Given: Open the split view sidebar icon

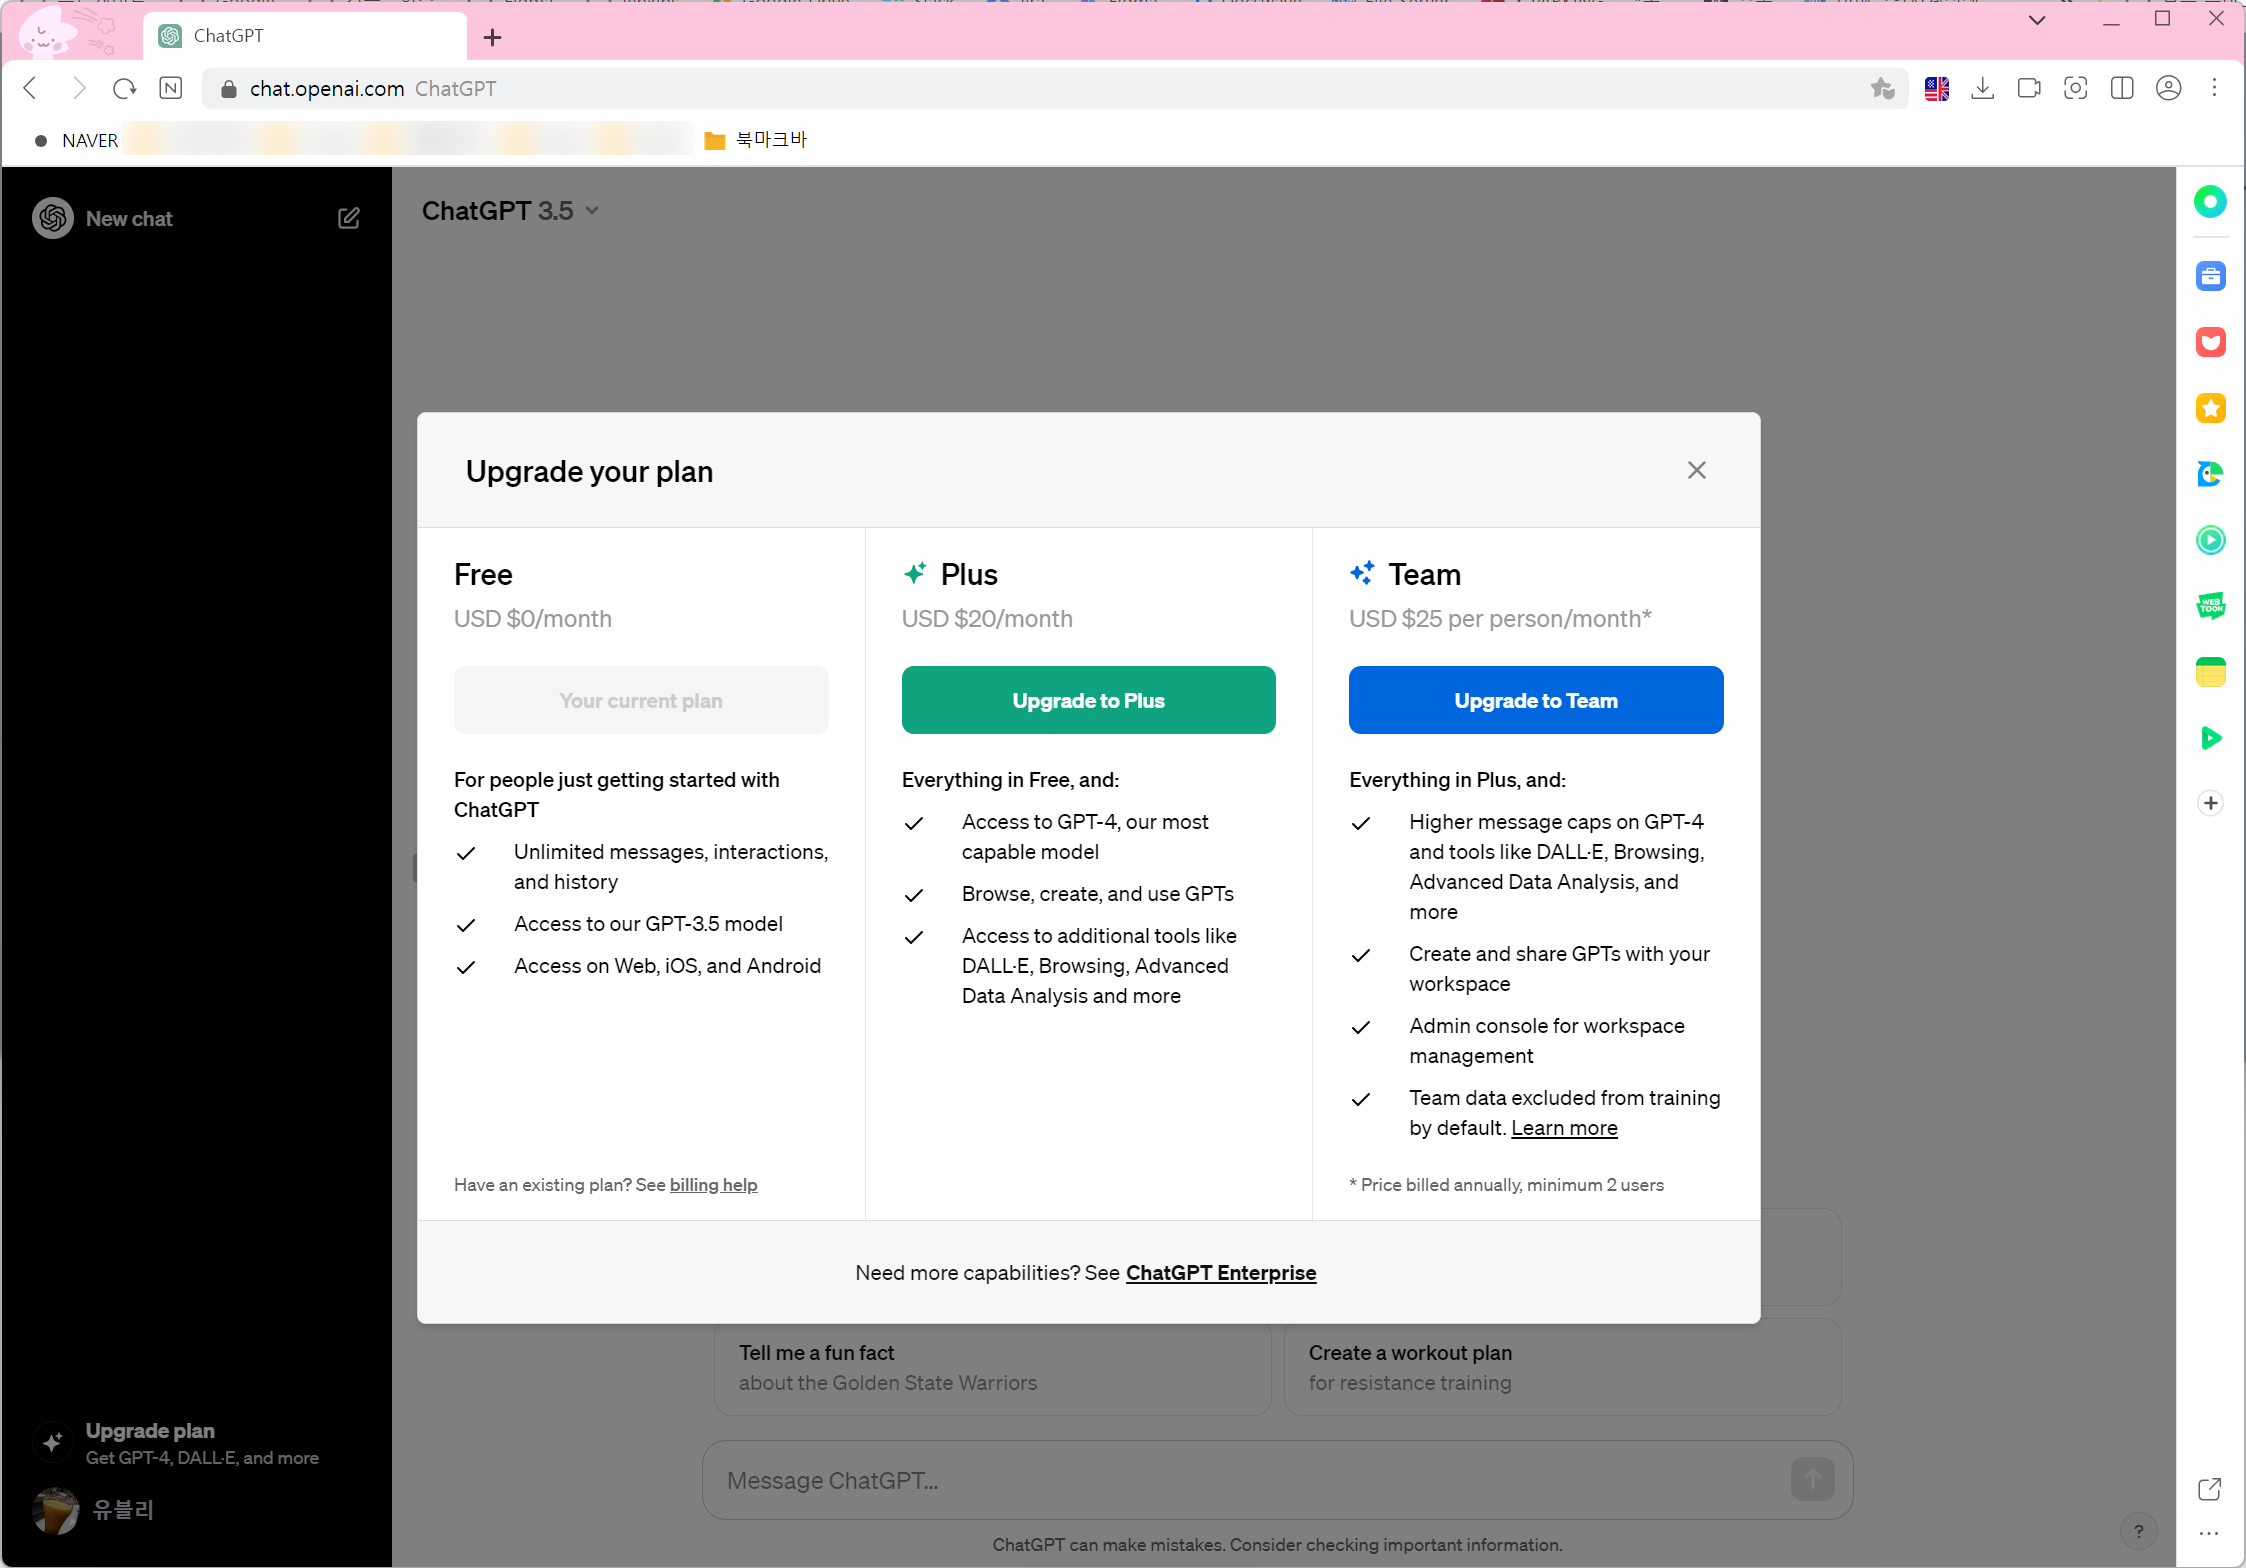Looking at the screenshot, I should (x=2122, y=89).
